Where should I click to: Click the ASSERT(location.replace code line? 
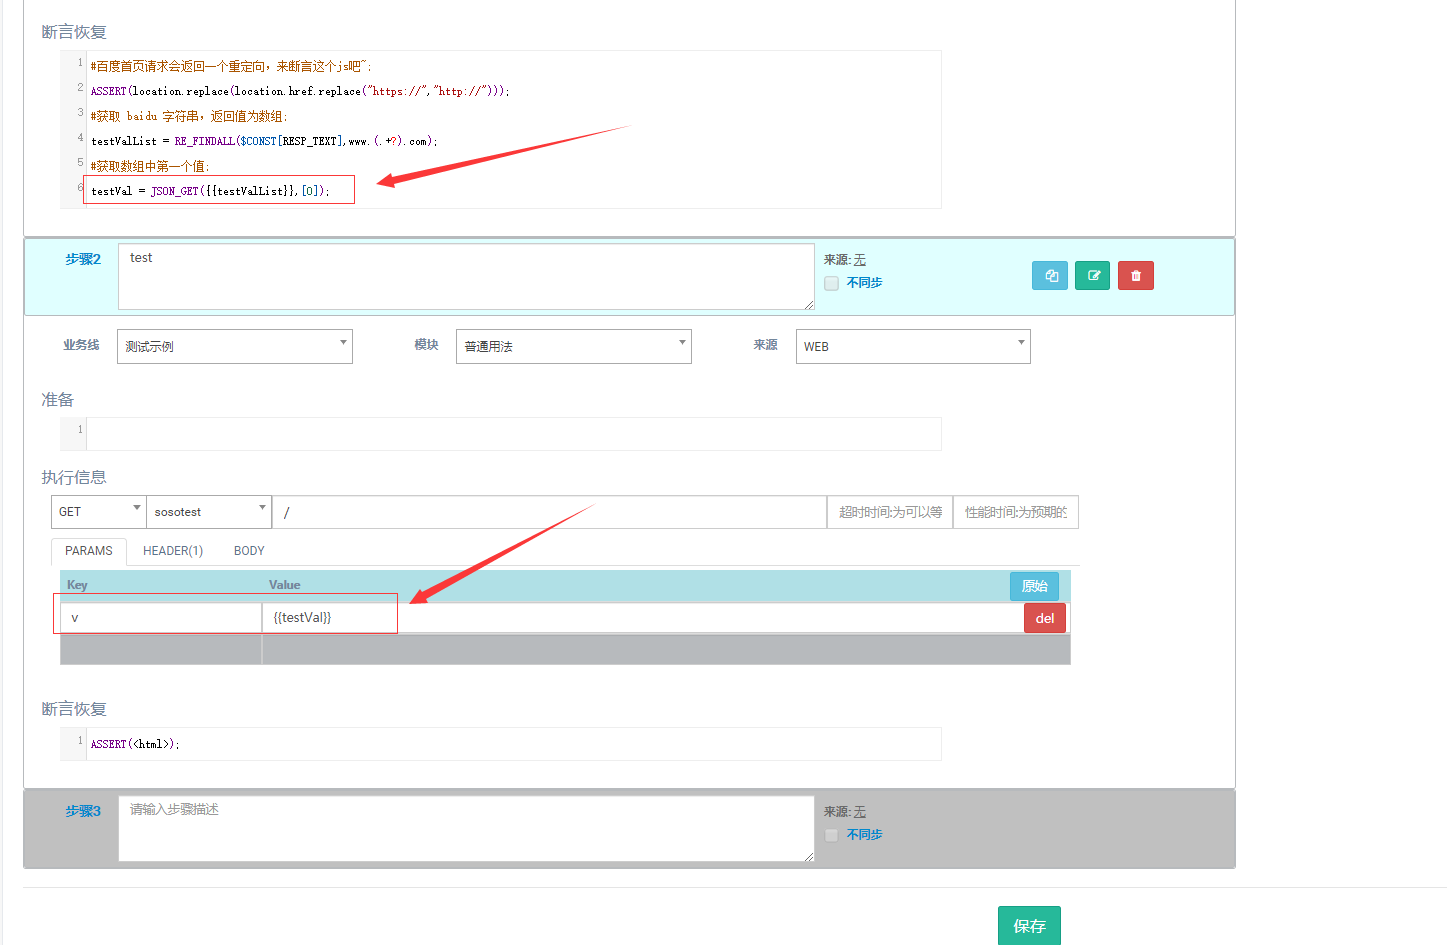click(300, 91)
